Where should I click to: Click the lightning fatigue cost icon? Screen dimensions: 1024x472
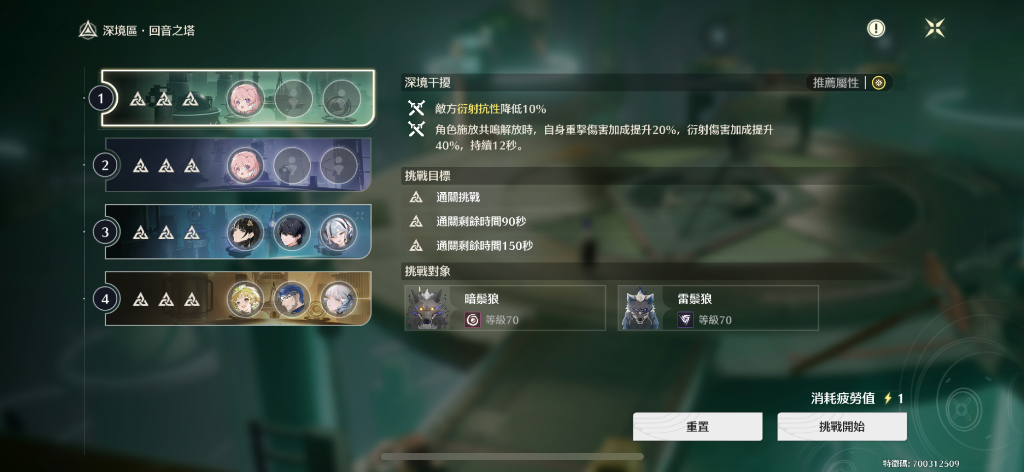(x=888, y=398)
